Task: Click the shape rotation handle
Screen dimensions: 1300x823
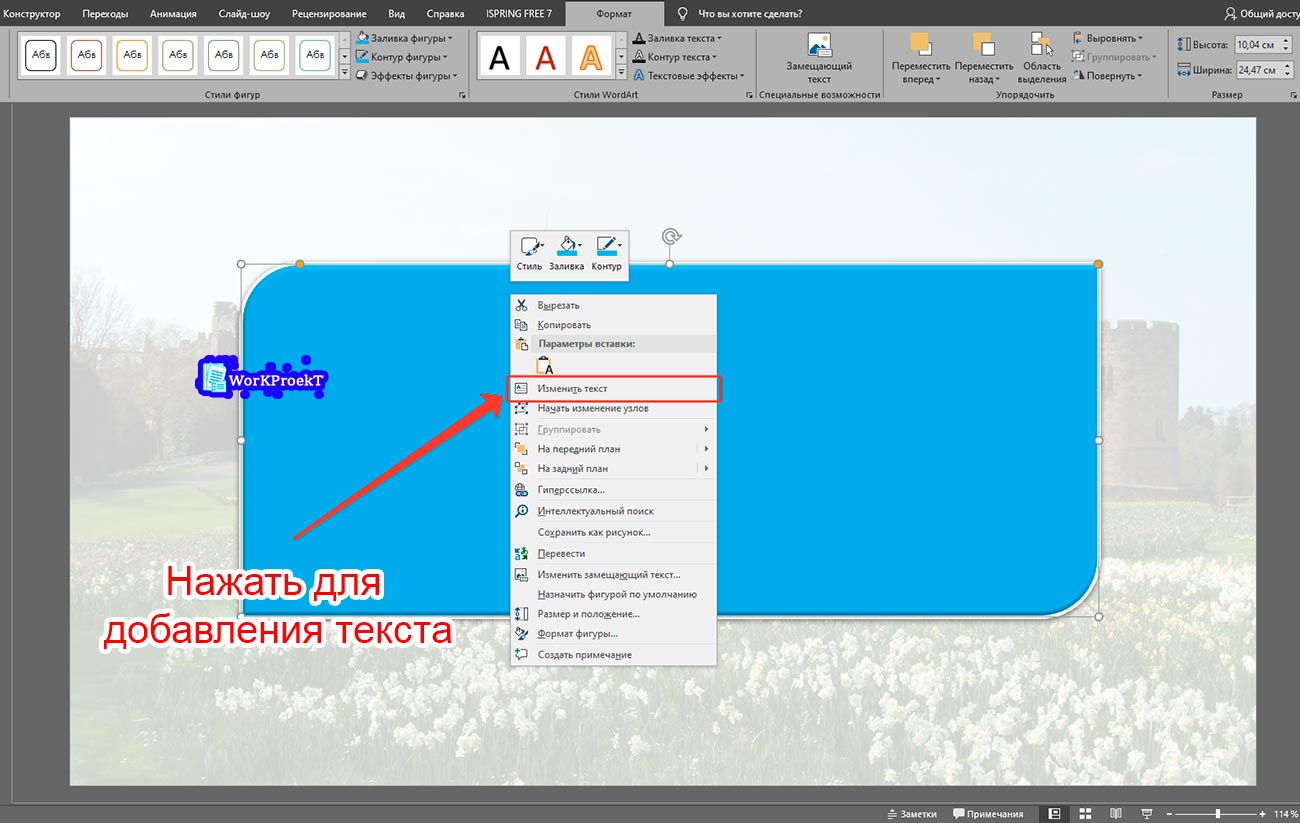Action: click(x=672, y=237)
